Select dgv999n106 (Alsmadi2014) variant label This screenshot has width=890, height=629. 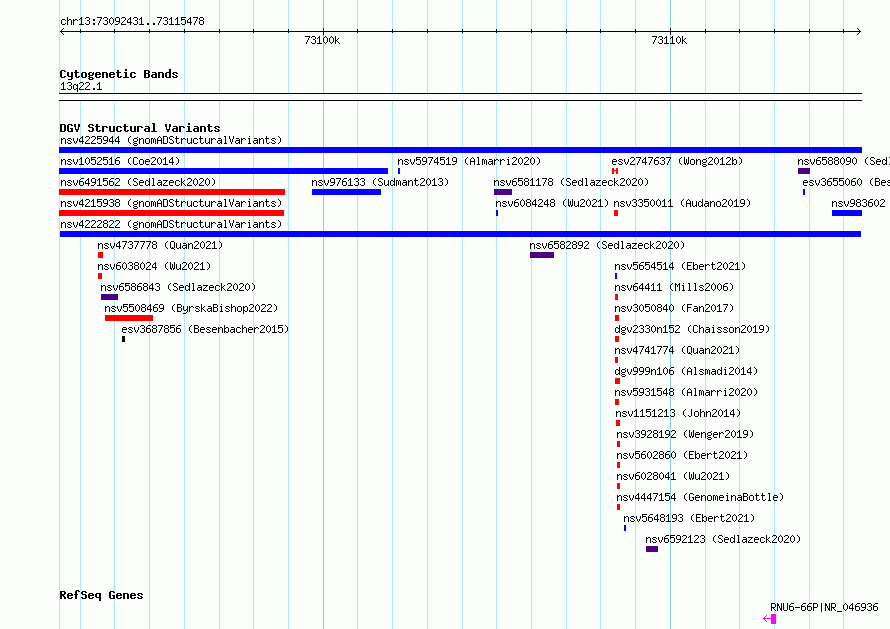686,371
